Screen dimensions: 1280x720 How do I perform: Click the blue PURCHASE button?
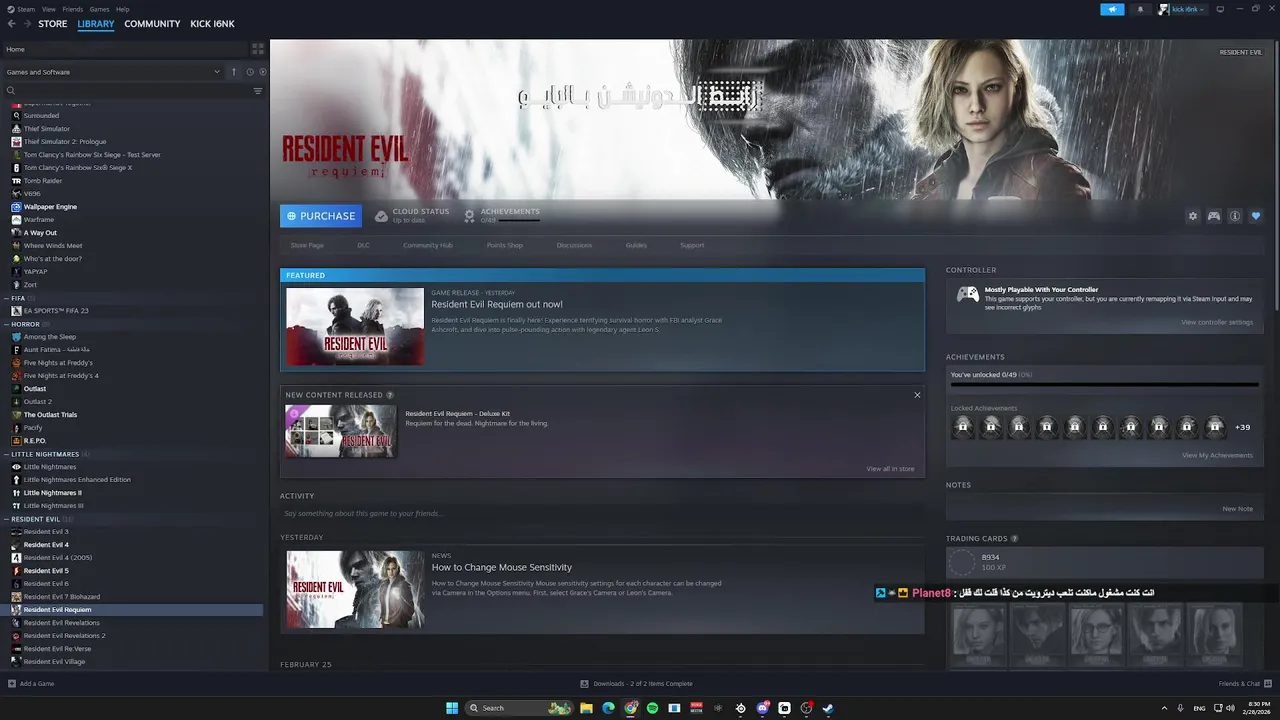[321, 216]
